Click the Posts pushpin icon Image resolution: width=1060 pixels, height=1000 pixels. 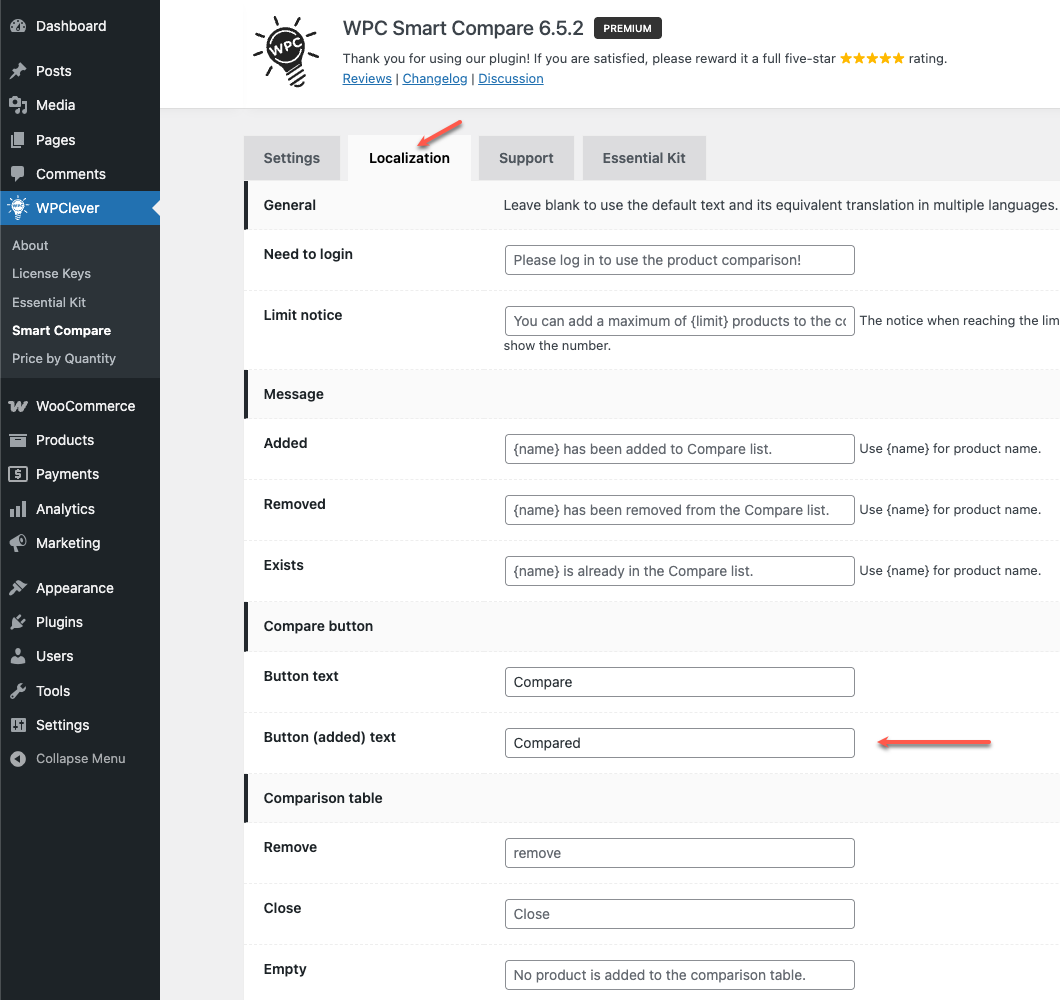point(18,71)
